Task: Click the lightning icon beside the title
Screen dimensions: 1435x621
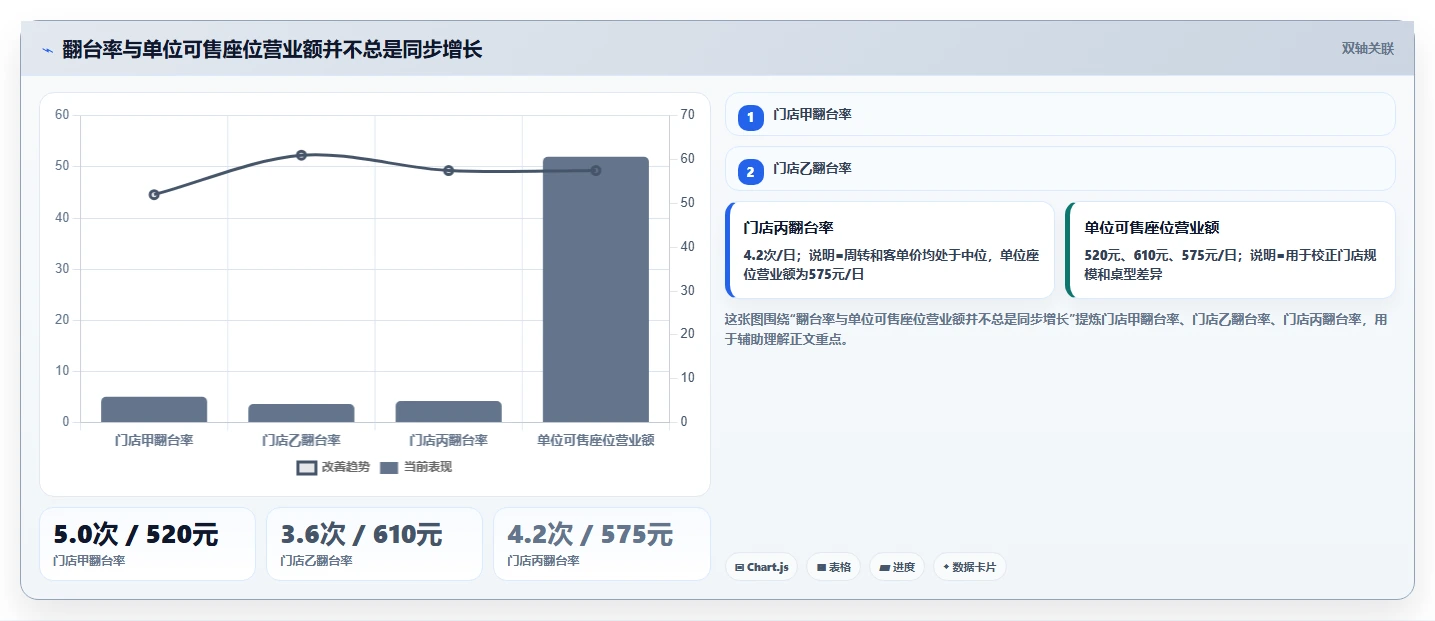Action: 47,50
